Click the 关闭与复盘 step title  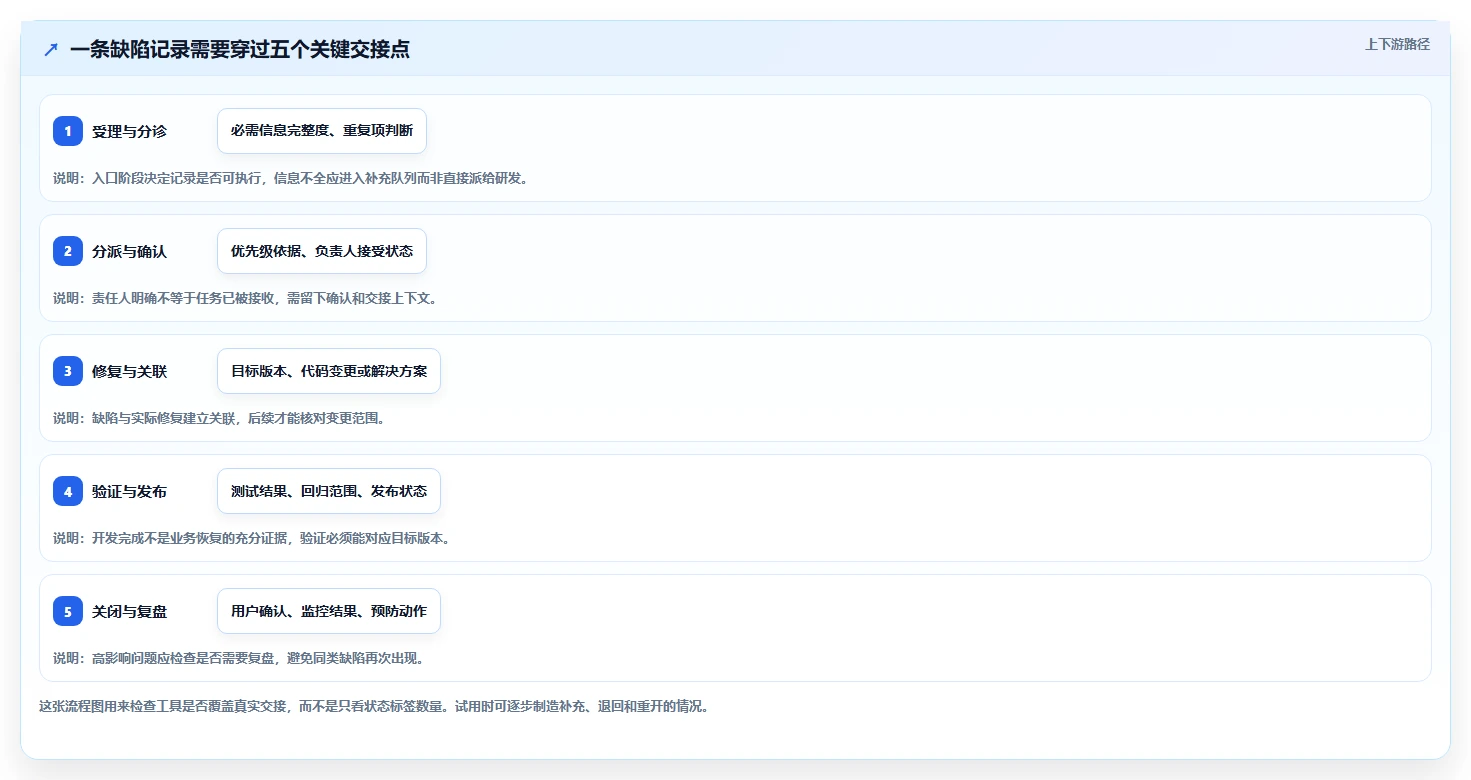tap(130, 611)
